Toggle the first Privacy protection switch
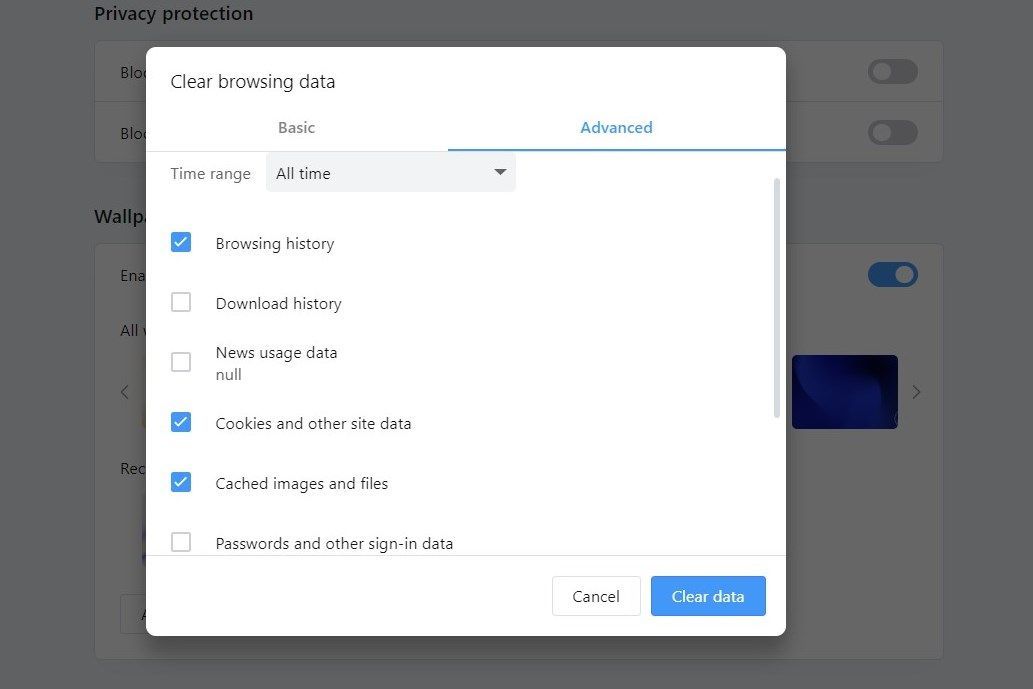The height and width of the screenshot is (689, 1033). [x=892, y=72]
